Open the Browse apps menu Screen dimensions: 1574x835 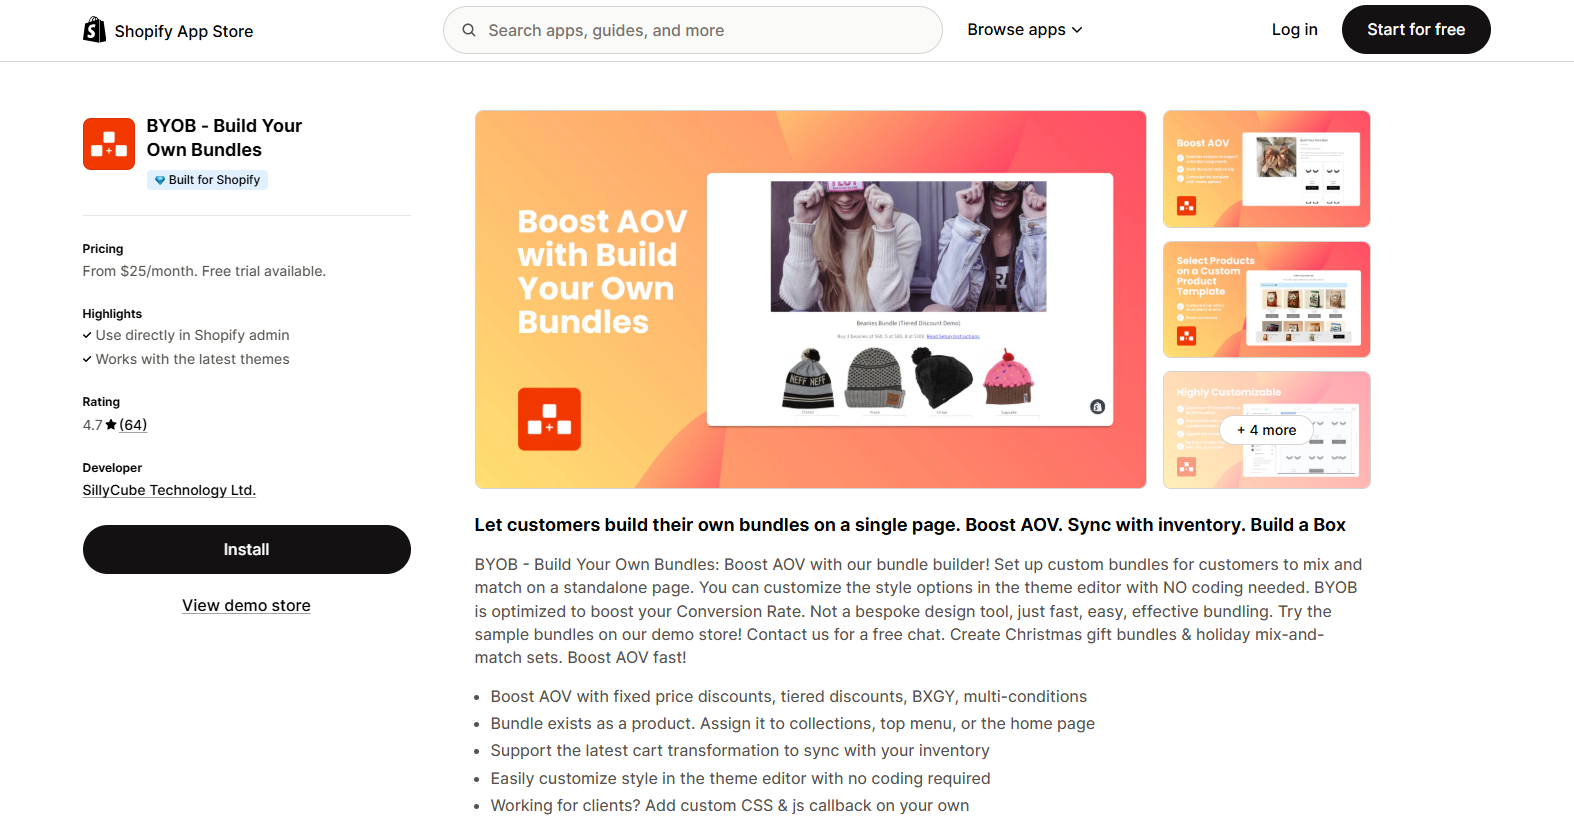click(x=1025, y=30)
